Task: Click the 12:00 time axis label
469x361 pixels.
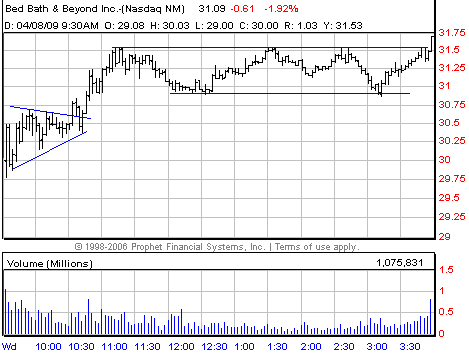Action: 181,347
